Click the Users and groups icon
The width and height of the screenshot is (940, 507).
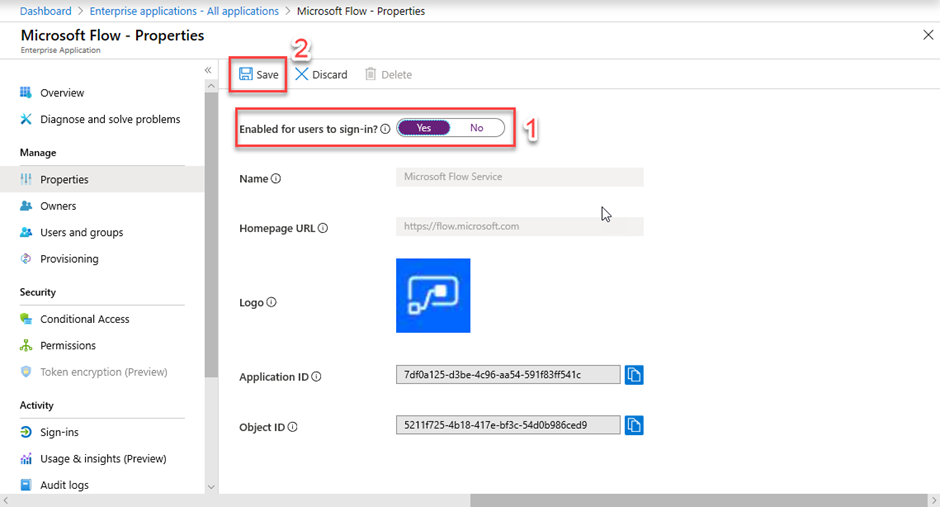click(x=26, y=232)
